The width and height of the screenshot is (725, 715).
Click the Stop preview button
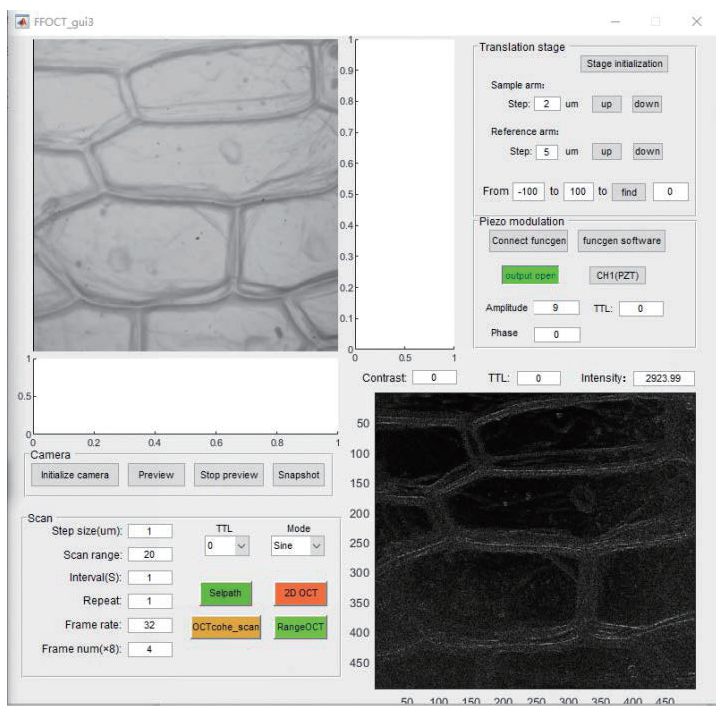229,475
